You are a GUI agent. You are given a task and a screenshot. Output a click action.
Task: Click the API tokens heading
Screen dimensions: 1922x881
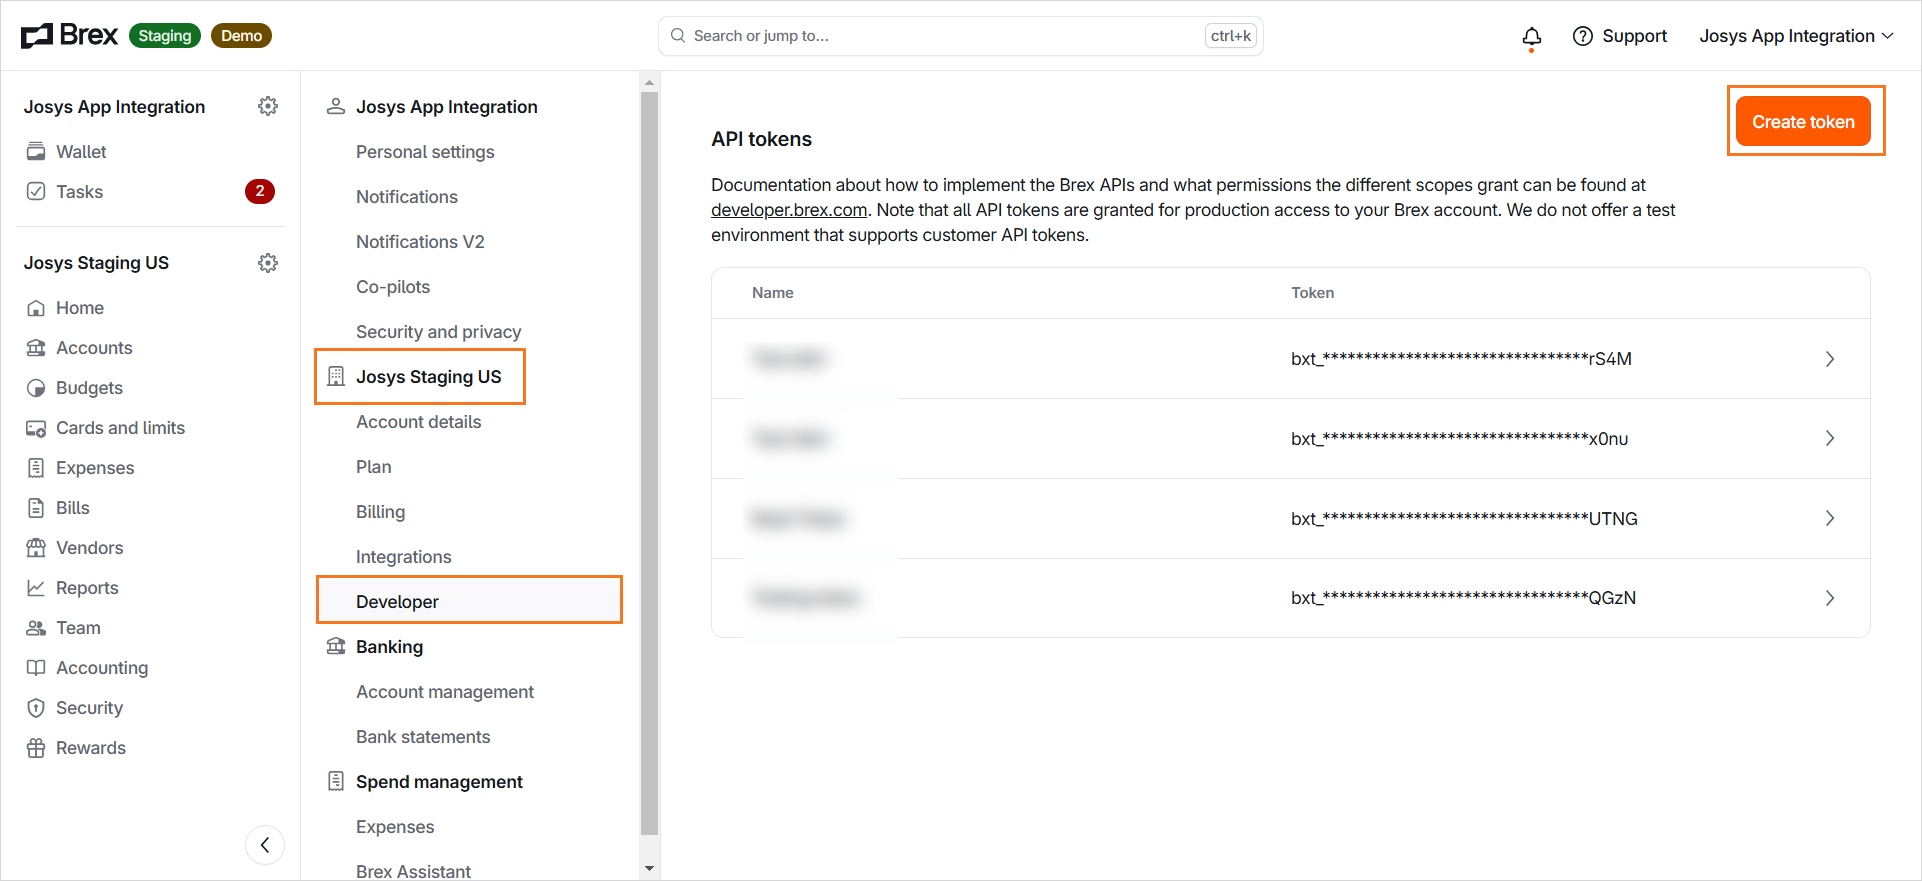[761, 139]
